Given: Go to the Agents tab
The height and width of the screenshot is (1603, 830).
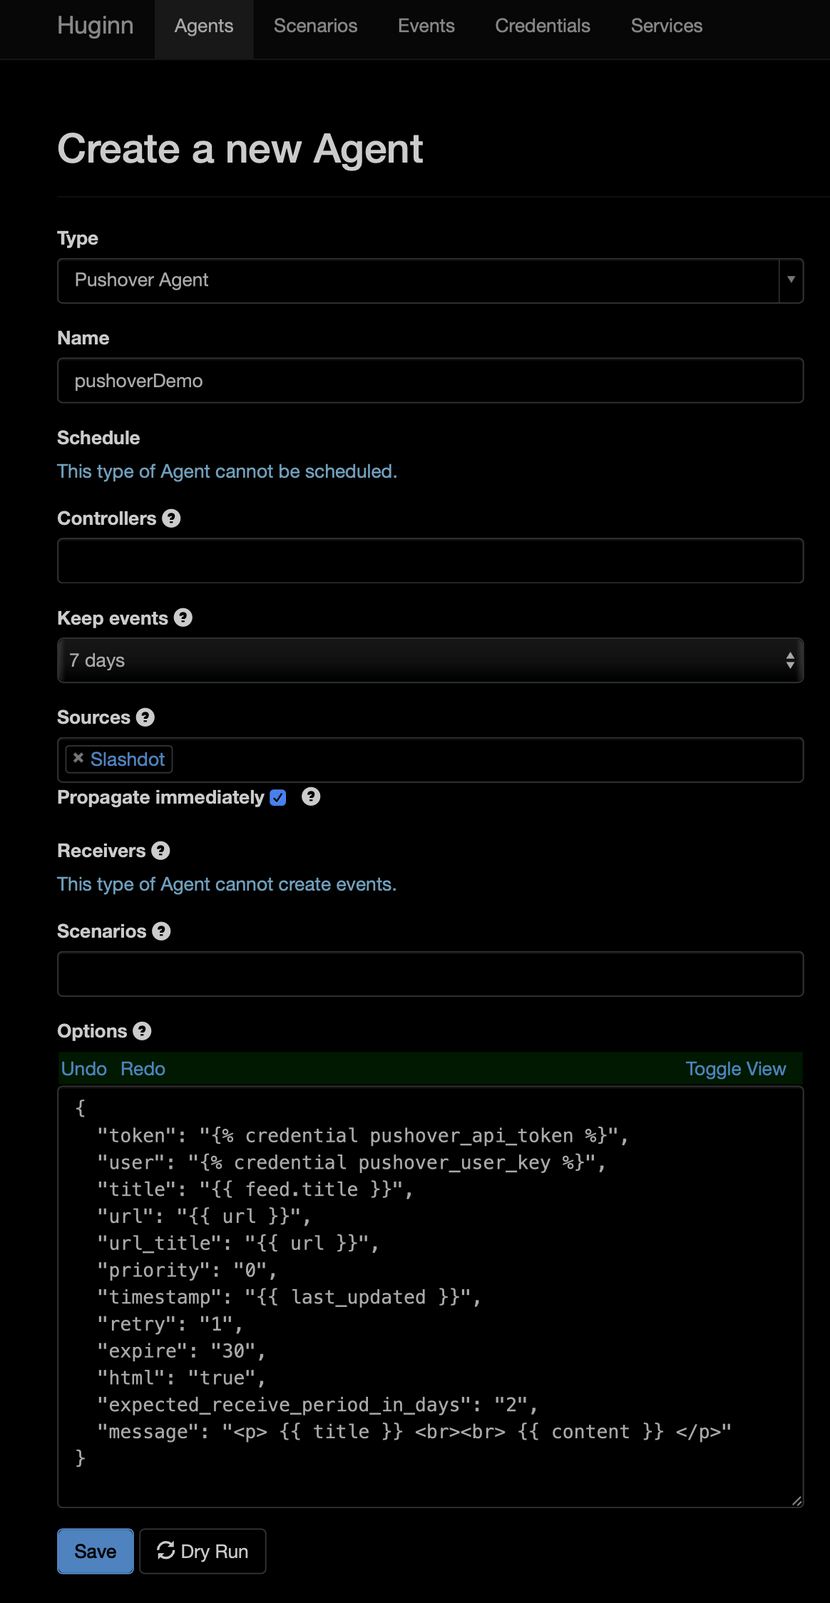Looking at the screenshot, I should point(204,26).
